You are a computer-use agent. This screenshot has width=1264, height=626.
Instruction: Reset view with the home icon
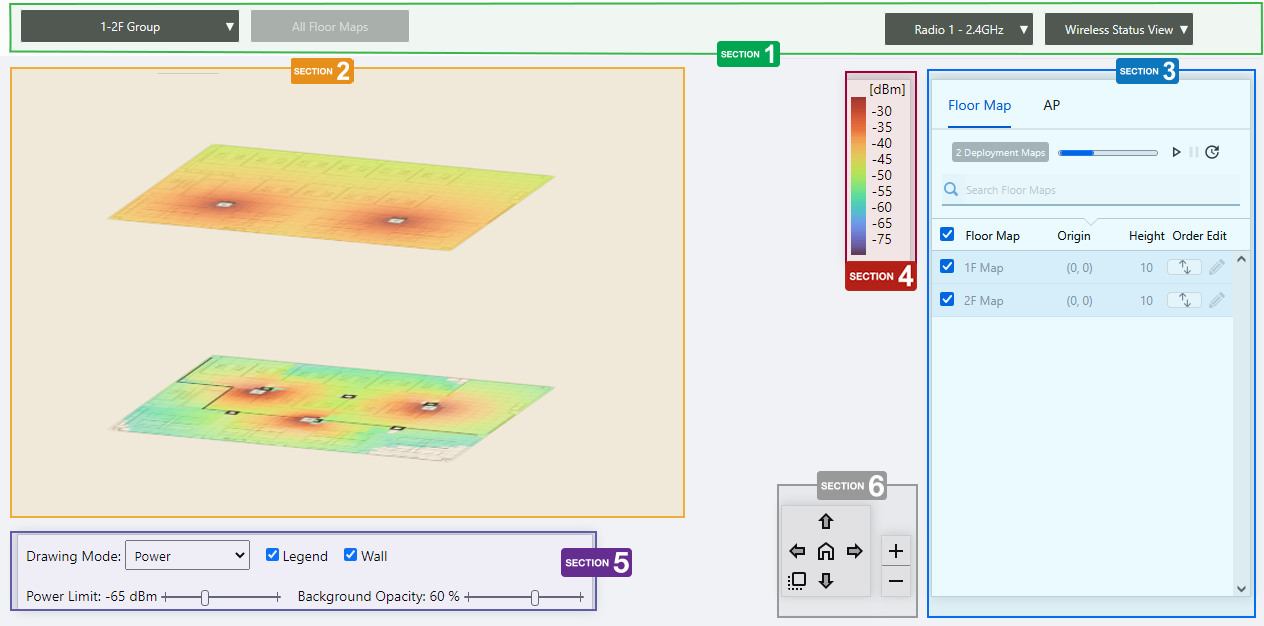(x=826, y=551)
